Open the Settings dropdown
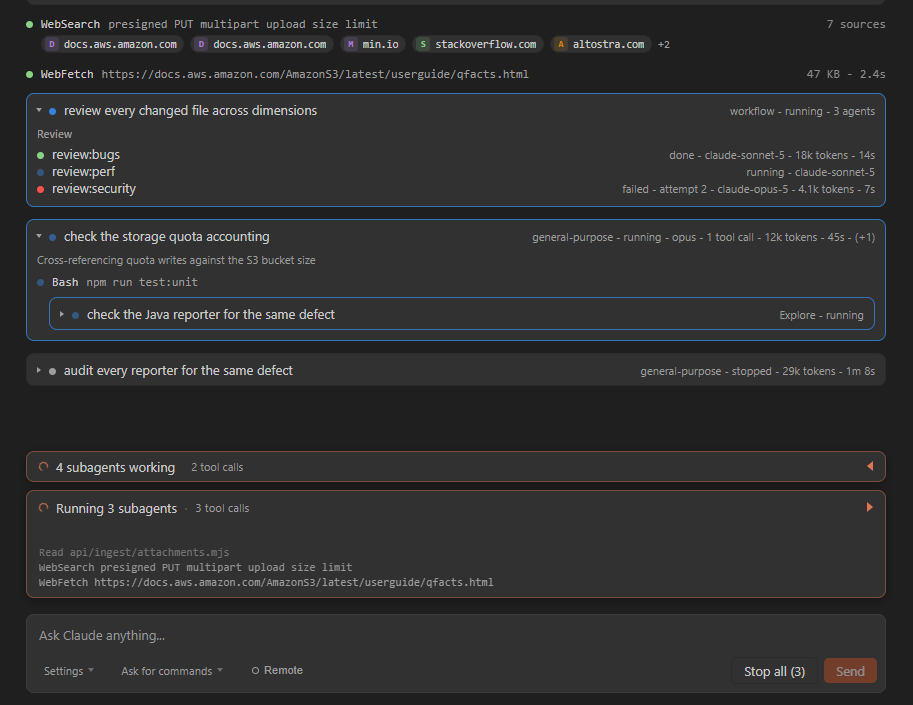The width and height of the screenshot is (913, 705). pos(69,671)
